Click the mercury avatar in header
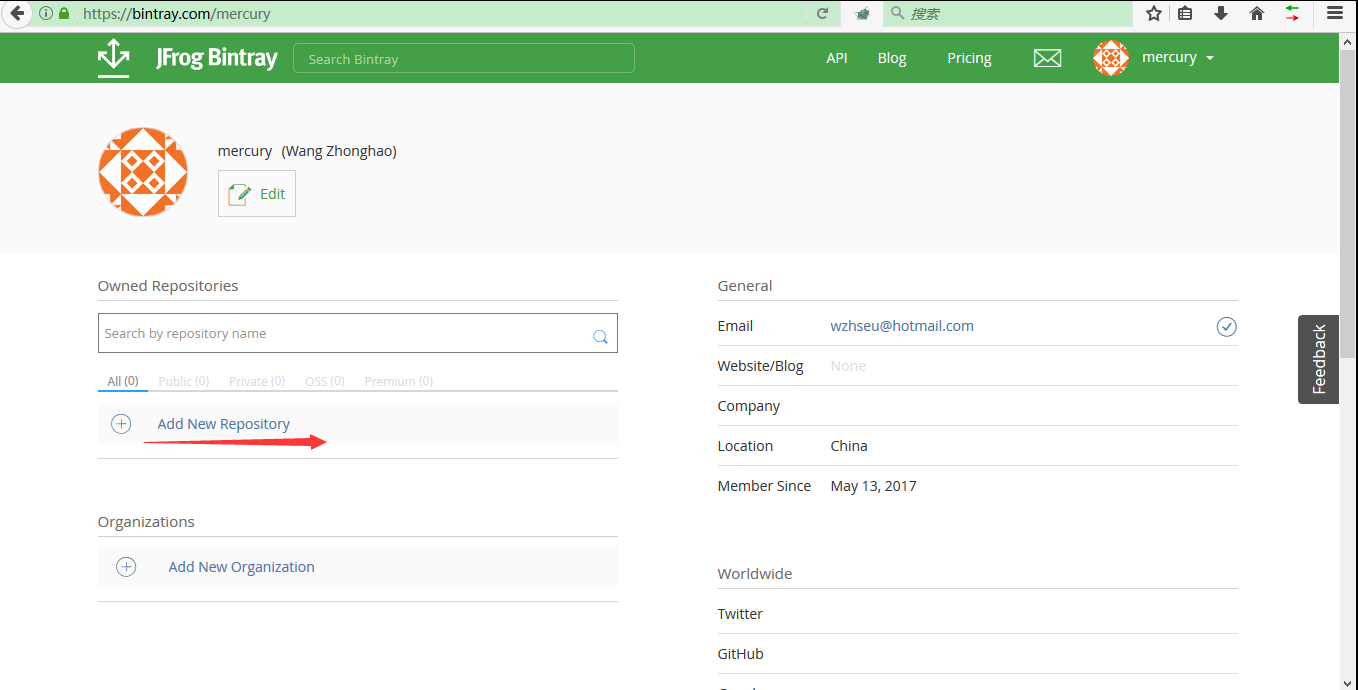Image resolution: width=1358 pixels, height=690 pixels. pos(1111,58)
